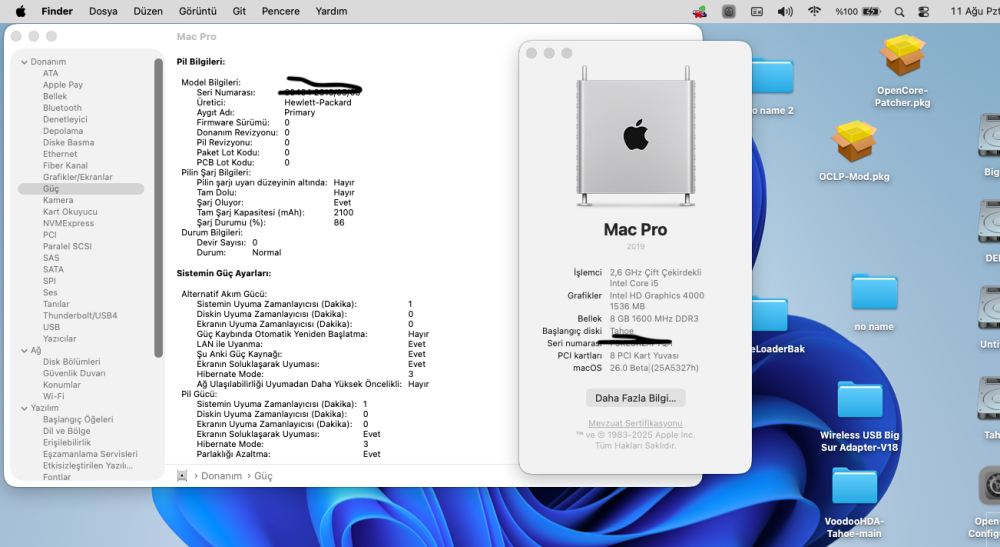The width and height of the screenshot is (1000, 547).
Task: Select Bluetooth in the sidebar
Action: tap(62, 108)
